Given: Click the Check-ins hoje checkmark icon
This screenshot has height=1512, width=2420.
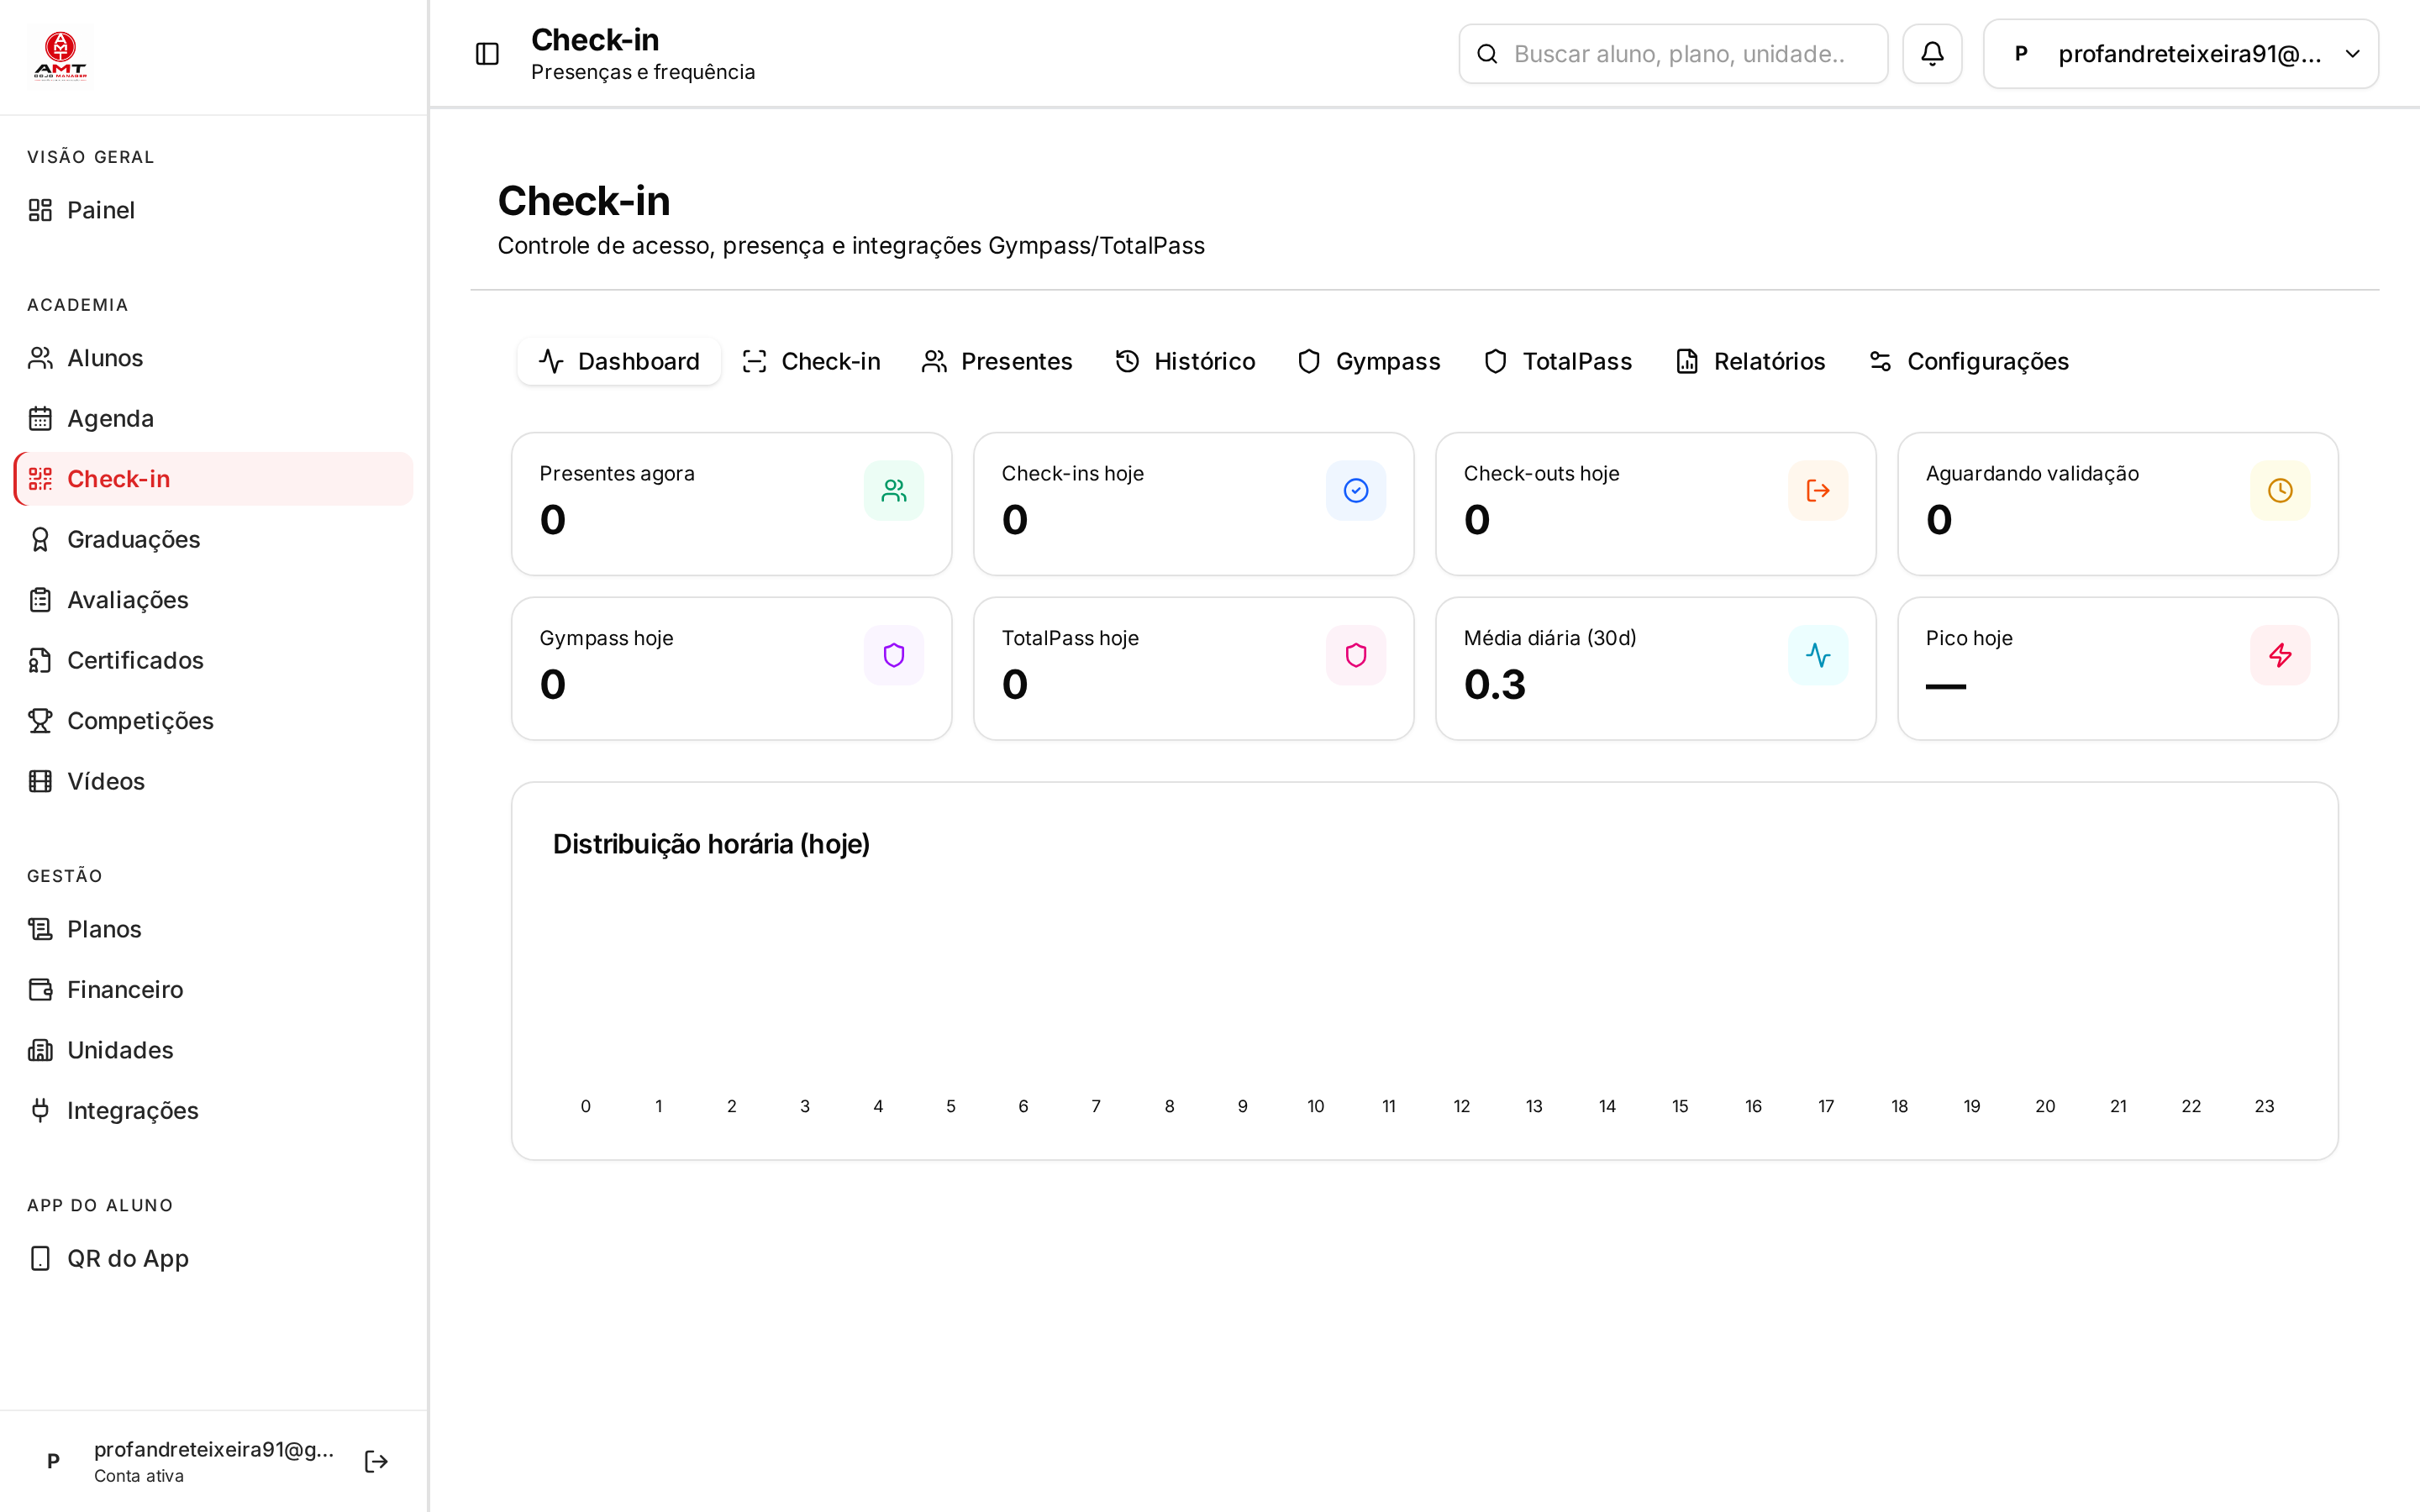Looking at the screenshot, I should click(x=1356, y=490).
